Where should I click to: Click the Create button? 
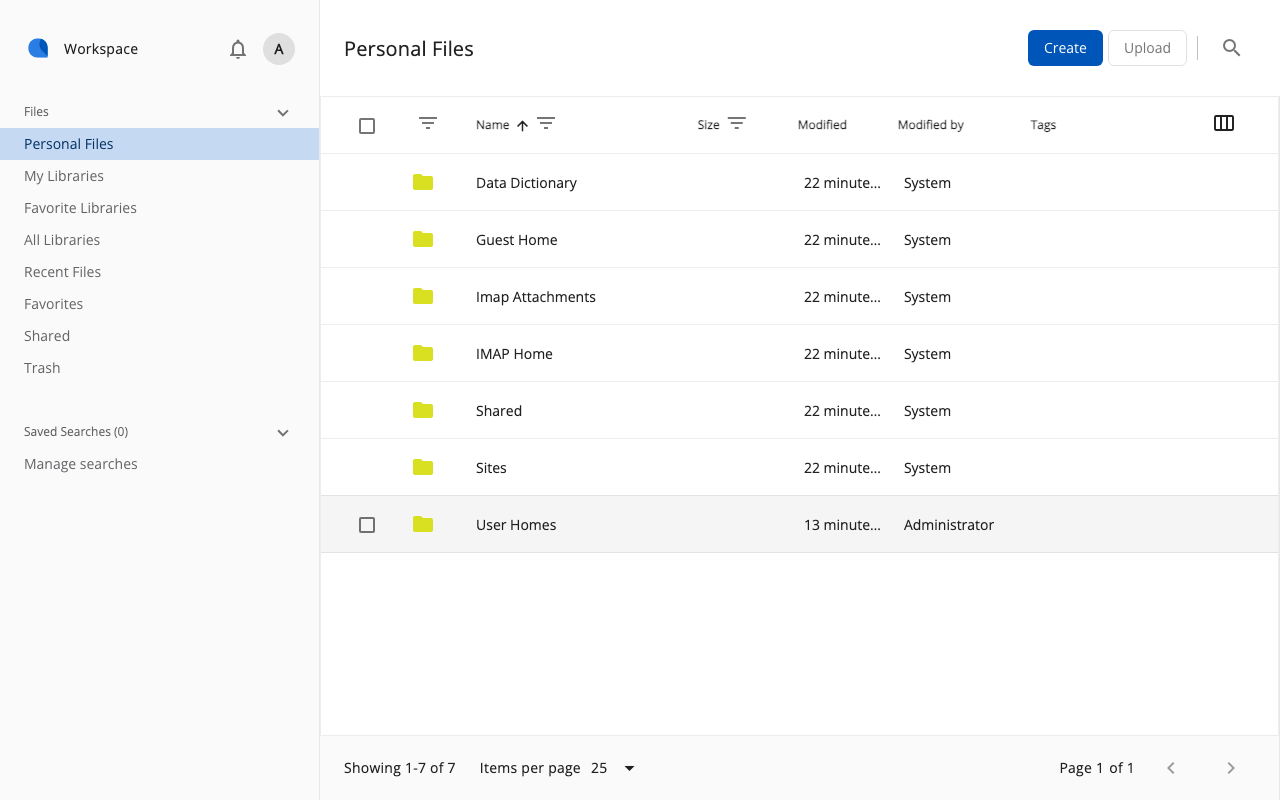point(1065,48)
